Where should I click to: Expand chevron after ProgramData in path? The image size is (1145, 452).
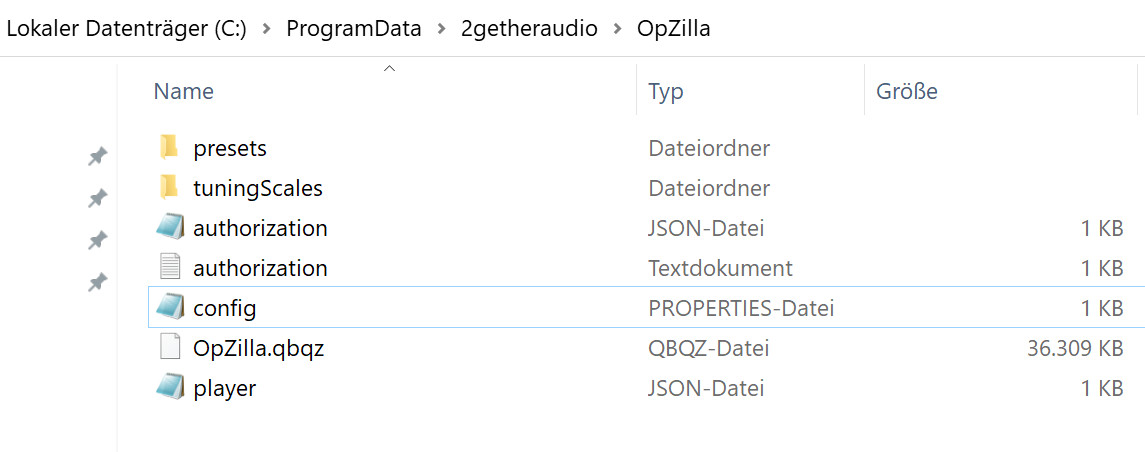pos(441,29)
